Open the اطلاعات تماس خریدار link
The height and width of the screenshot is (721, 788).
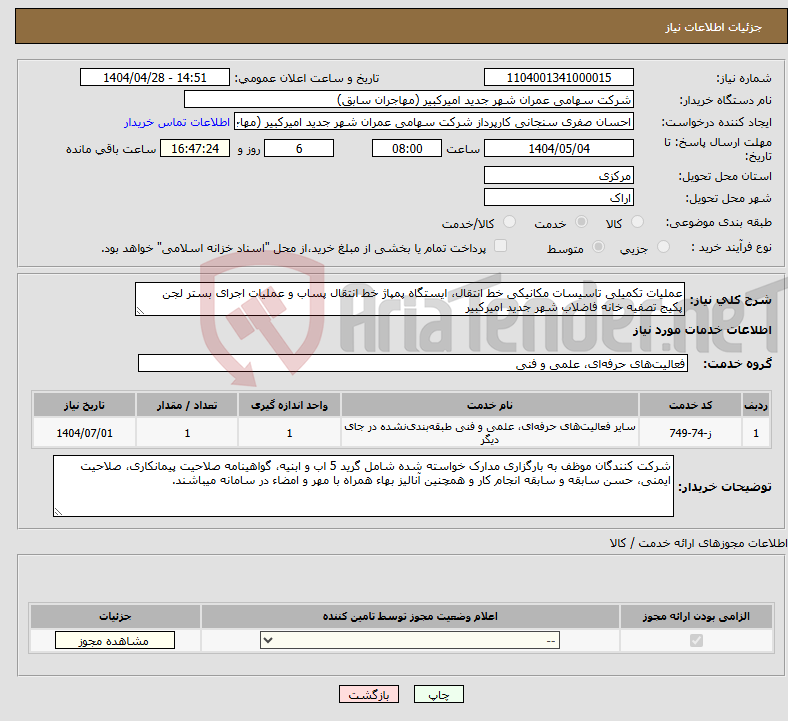177,122
